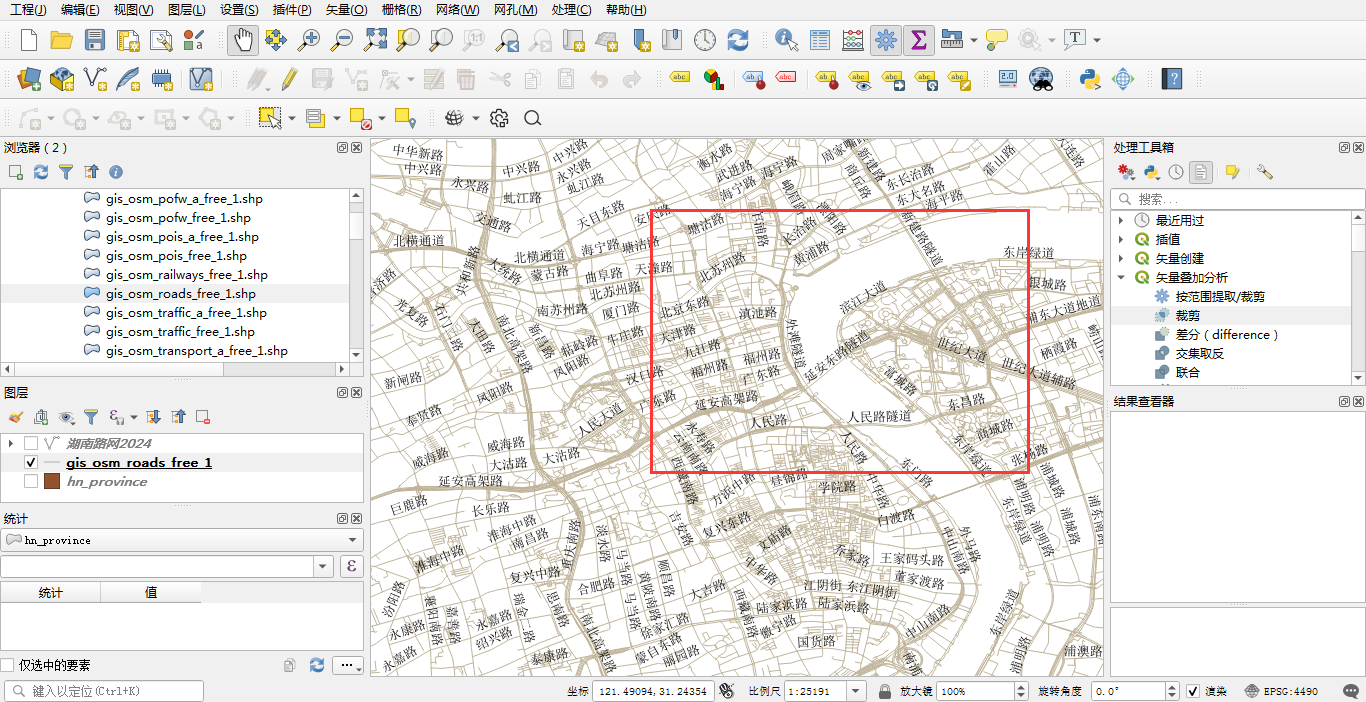Click the 键入以定位 locator search box
Image resolution: width=1366 pixels, height=702 pixels.
(x=104, y=691)
